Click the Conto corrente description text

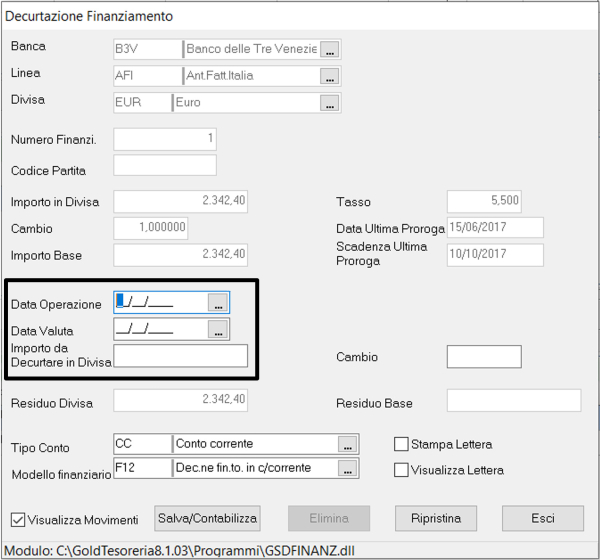point(214,444)
